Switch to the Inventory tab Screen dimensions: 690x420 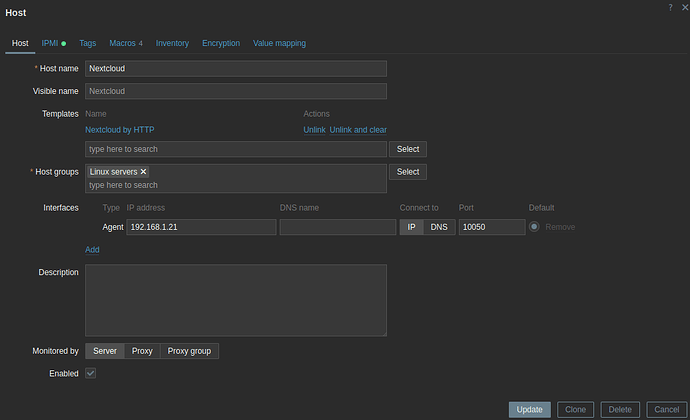172,43
